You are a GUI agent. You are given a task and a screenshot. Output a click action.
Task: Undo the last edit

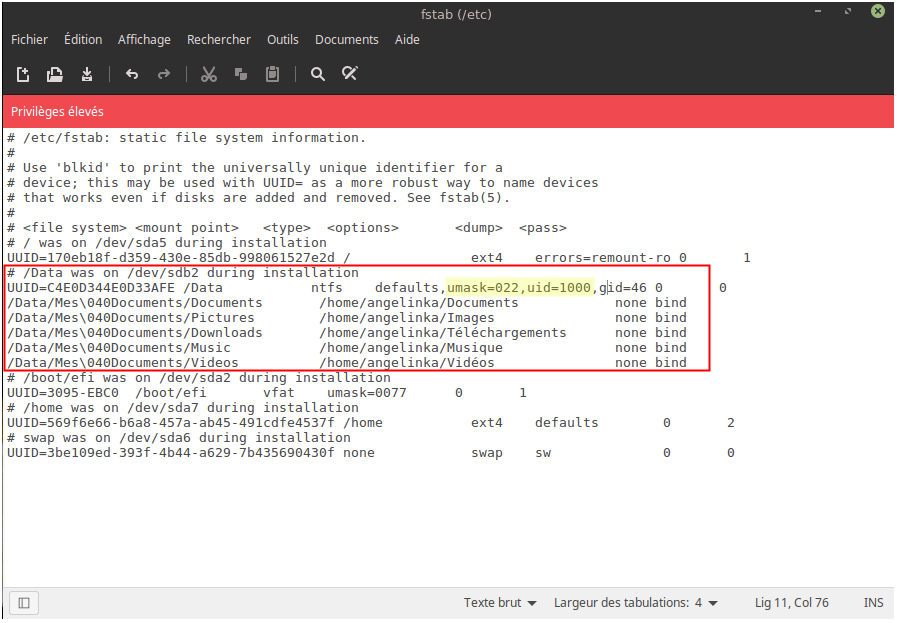[132, 74]
